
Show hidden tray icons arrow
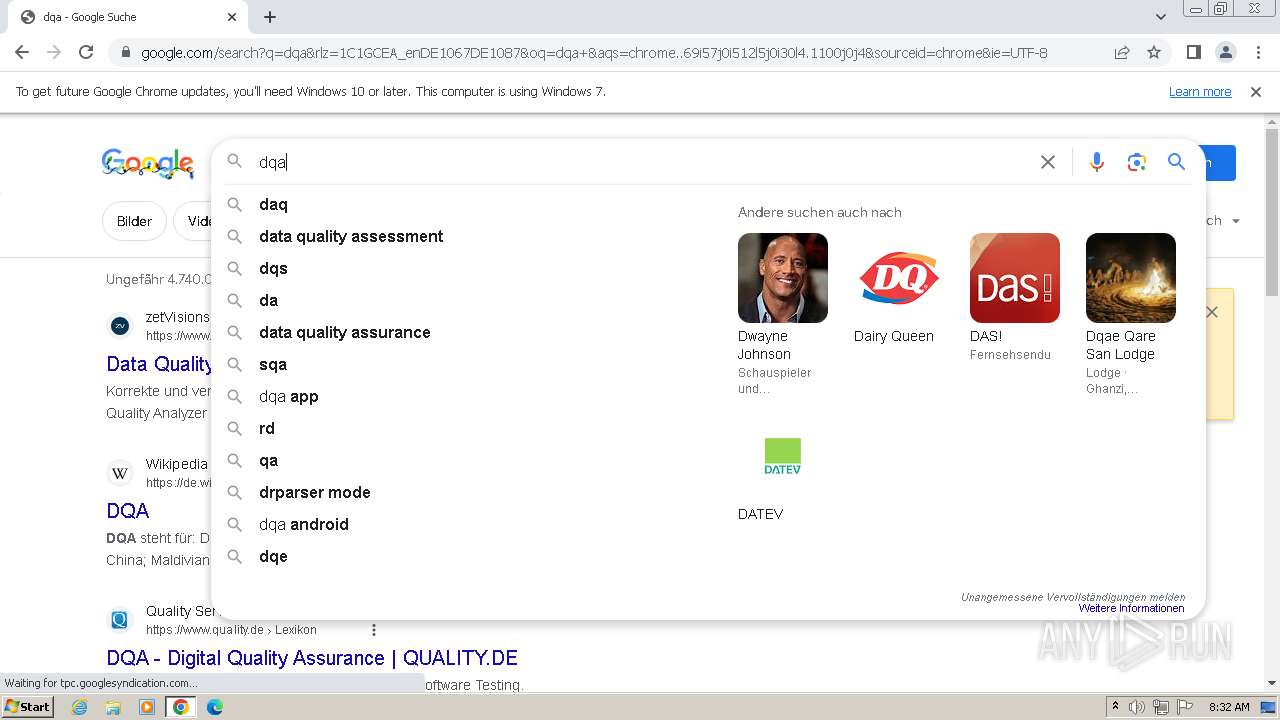pos(1115,707)
